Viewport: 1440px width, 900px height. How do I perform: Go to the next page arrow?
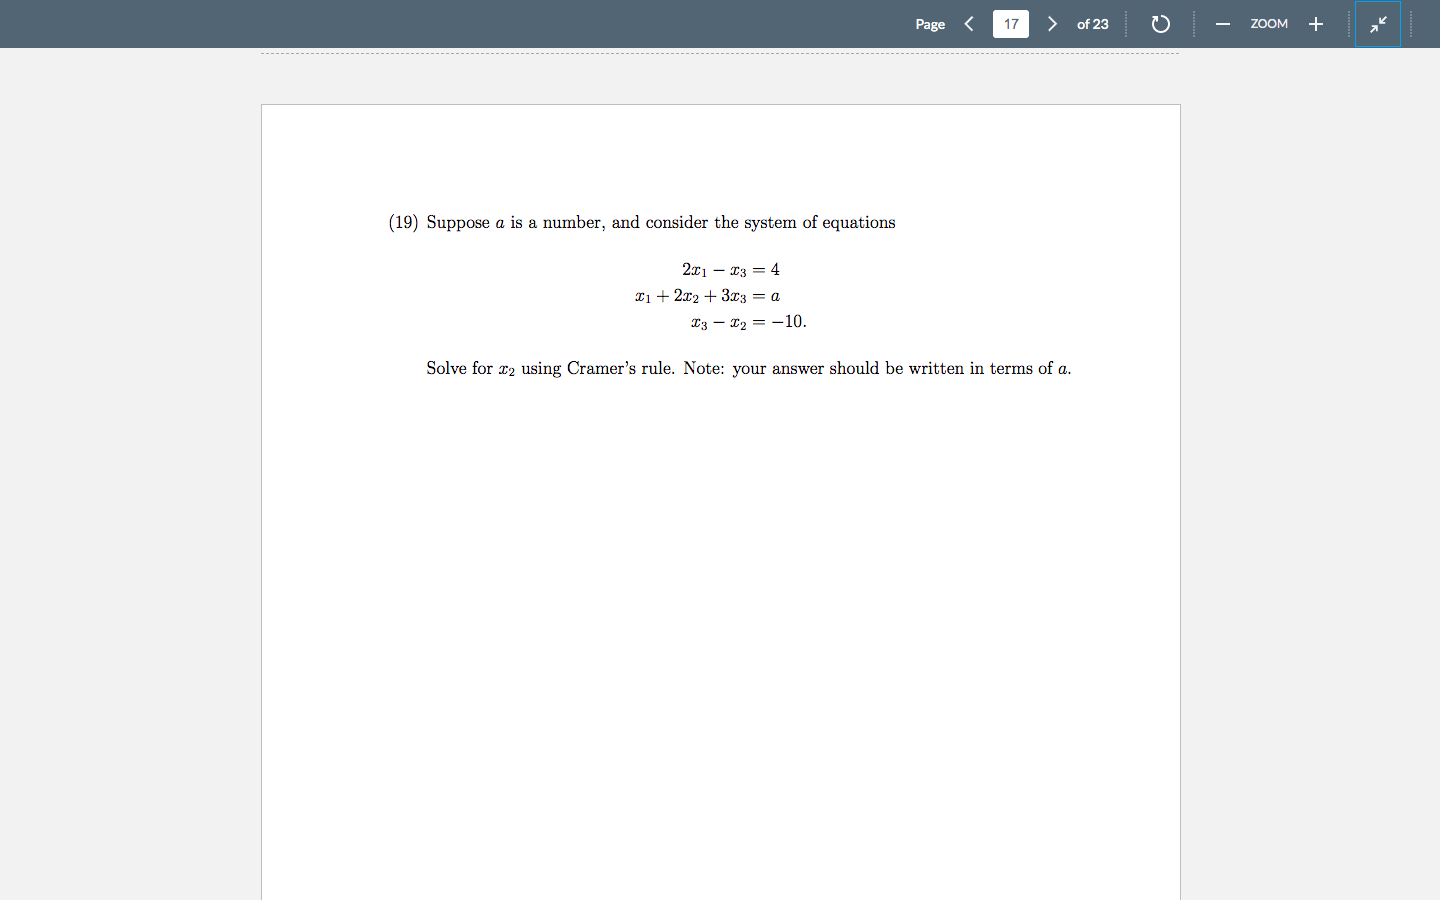click(x=1052, y=24)
